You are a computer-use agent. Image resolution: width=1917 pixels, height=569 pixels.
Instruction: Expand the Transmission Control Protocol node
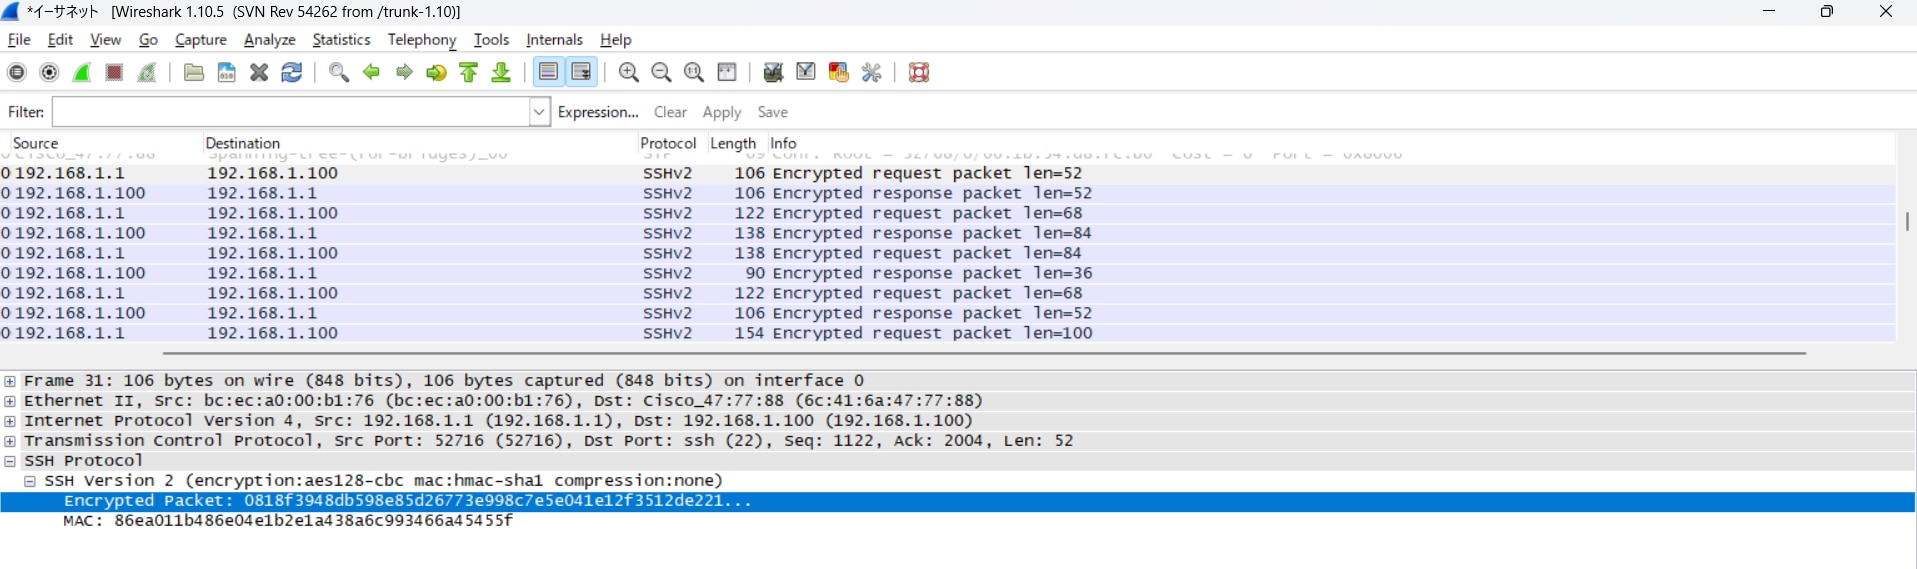(x=10, y=441)
